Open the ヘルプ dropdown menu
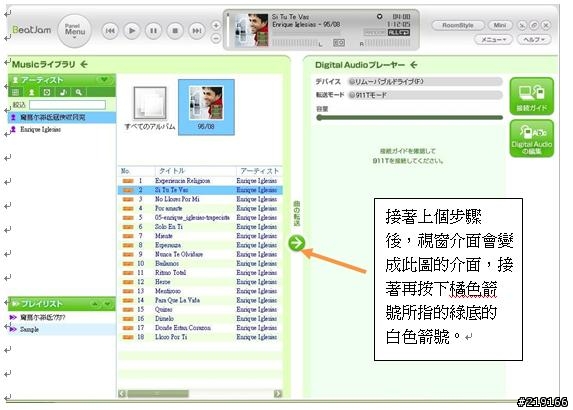 tap(534, 39)
